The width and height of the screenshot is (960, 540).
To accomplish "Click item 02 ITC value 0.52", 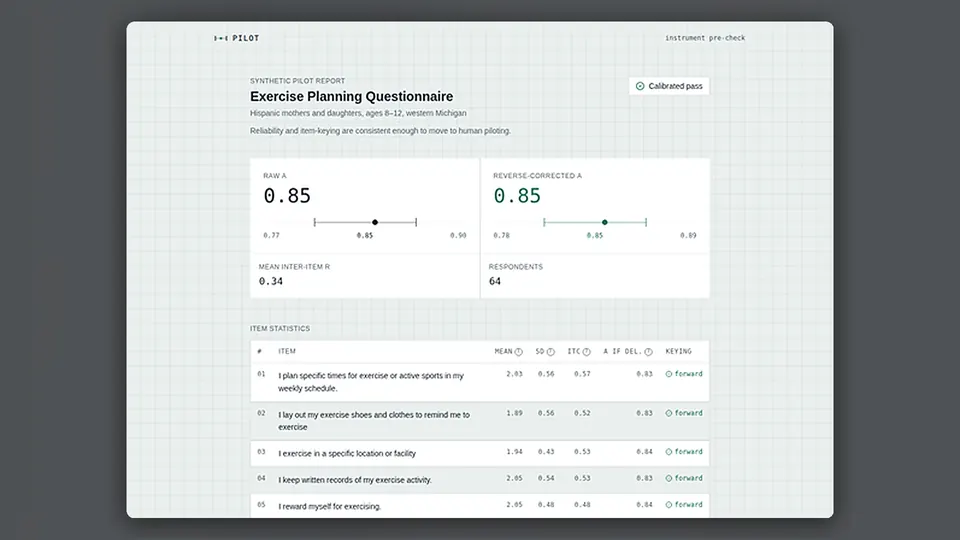I will tap(582, 413).
